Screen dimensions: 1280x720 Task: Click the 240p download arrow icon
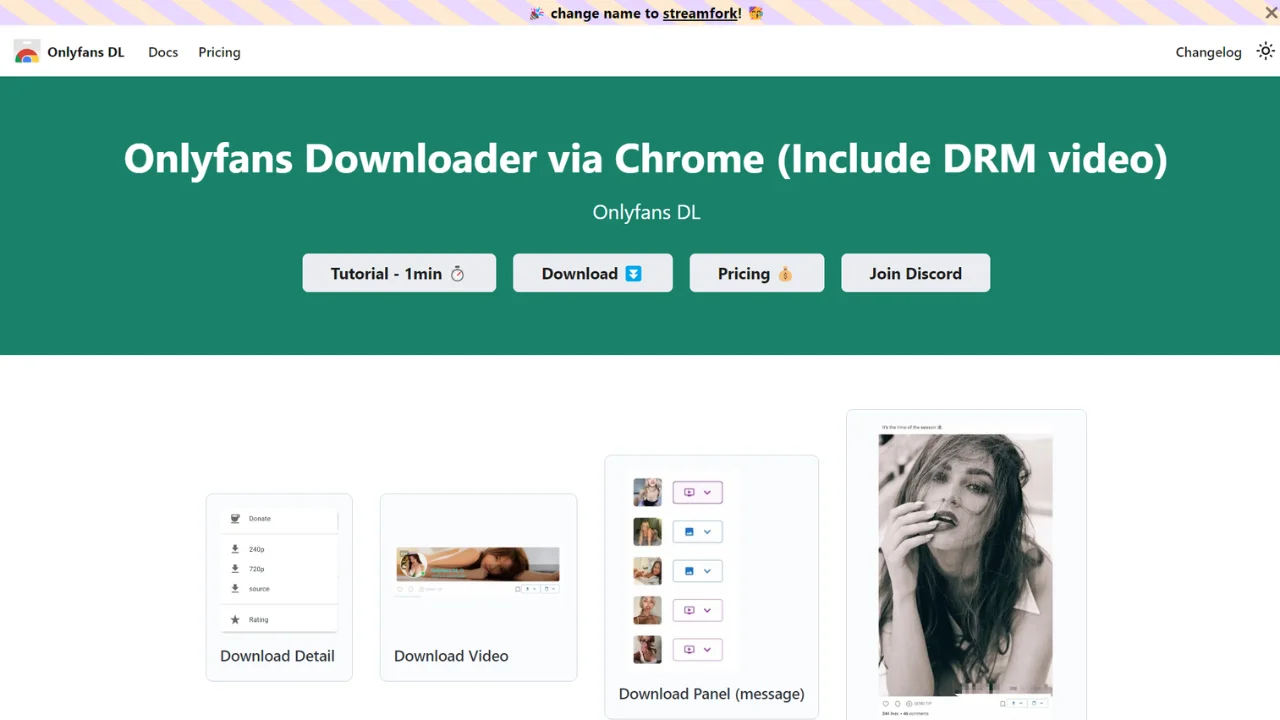[235, 549]
